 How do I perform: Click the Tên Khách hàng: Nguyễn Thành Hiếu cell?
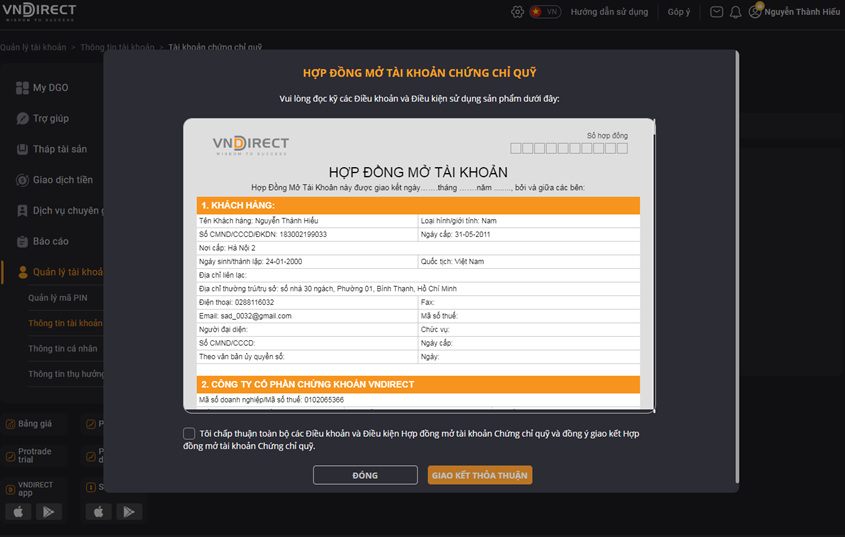tap(307, 221)
